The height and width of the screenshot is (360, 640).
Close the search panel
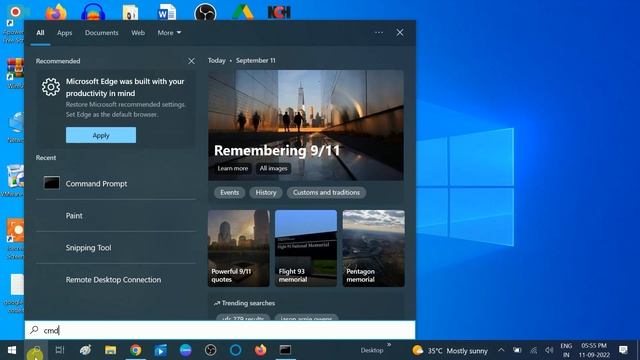[x=400, y=33]
